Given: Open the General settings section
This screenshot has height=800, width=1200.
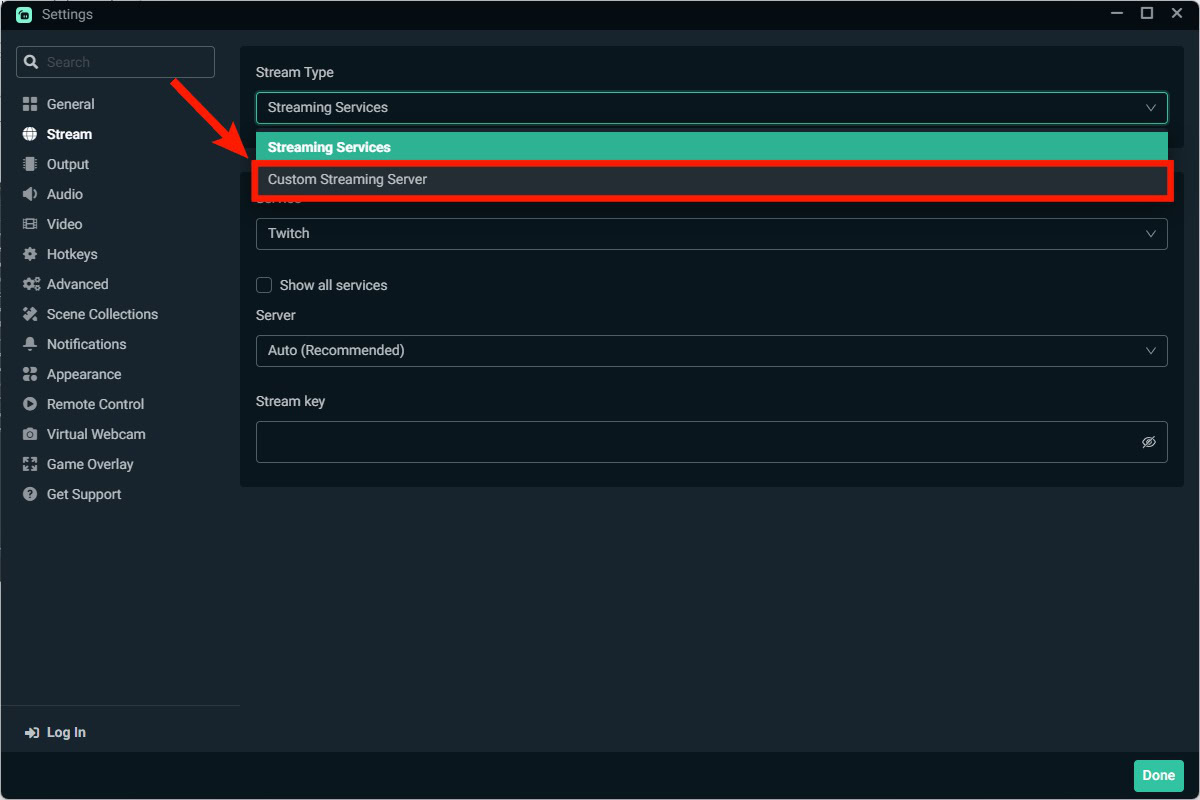Looking at the screenshot, I should [70, 104].
